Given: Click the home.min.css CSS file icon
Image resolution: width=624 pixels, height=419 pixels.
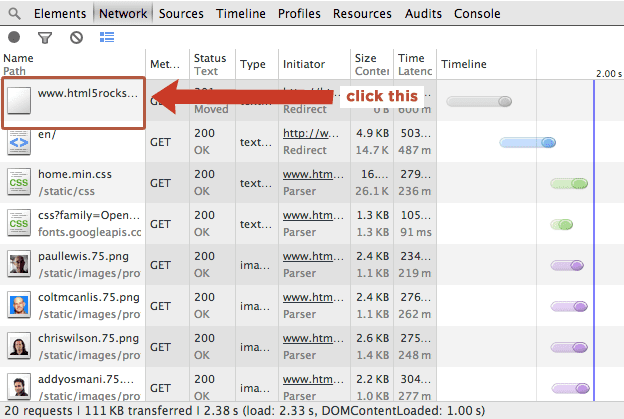Looking at the screenshot, I should pyautogui.click(x=20, y=183).
